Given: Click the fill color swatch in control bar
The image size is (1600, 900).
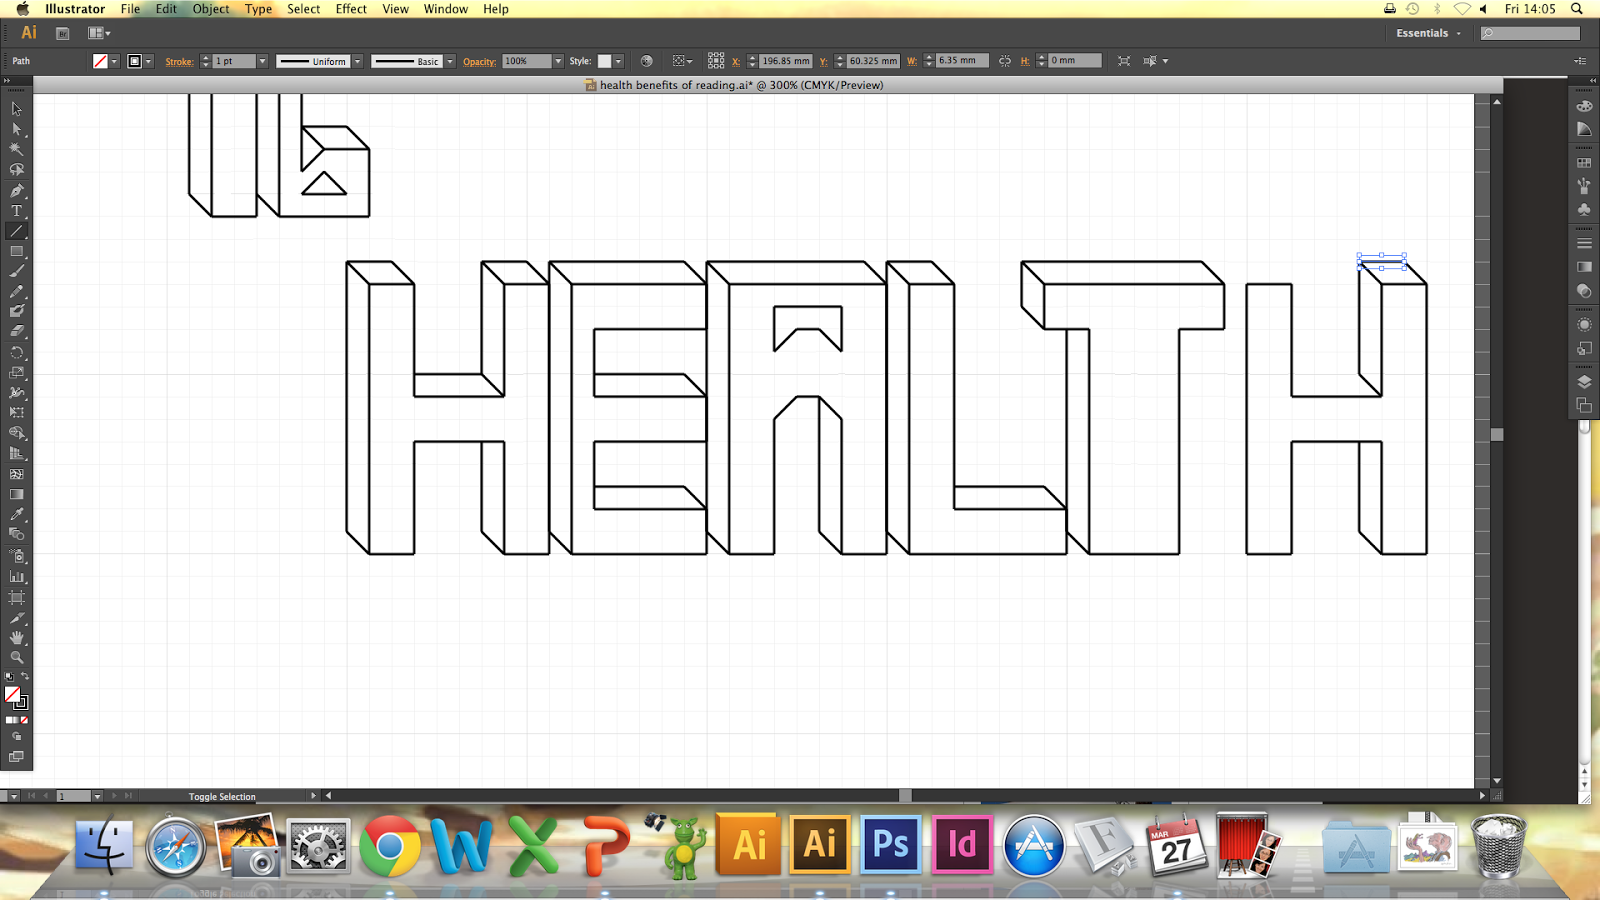Looking at the screenshot, I should tap(100, 61).
